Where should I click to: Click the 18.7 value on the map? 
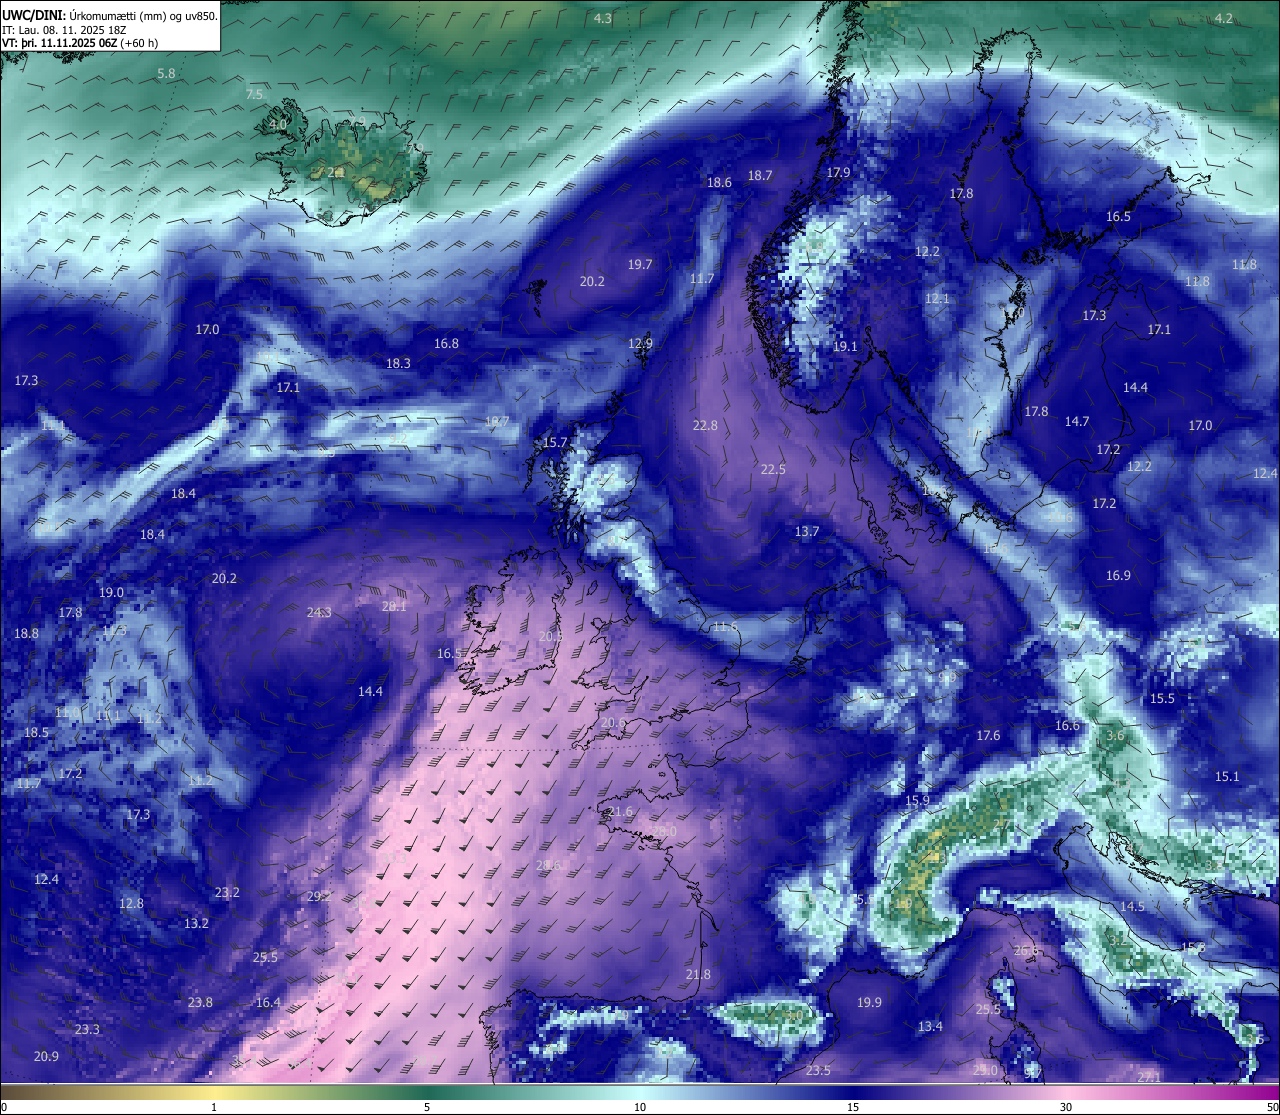pyautogui.click(x=760, y=176)
